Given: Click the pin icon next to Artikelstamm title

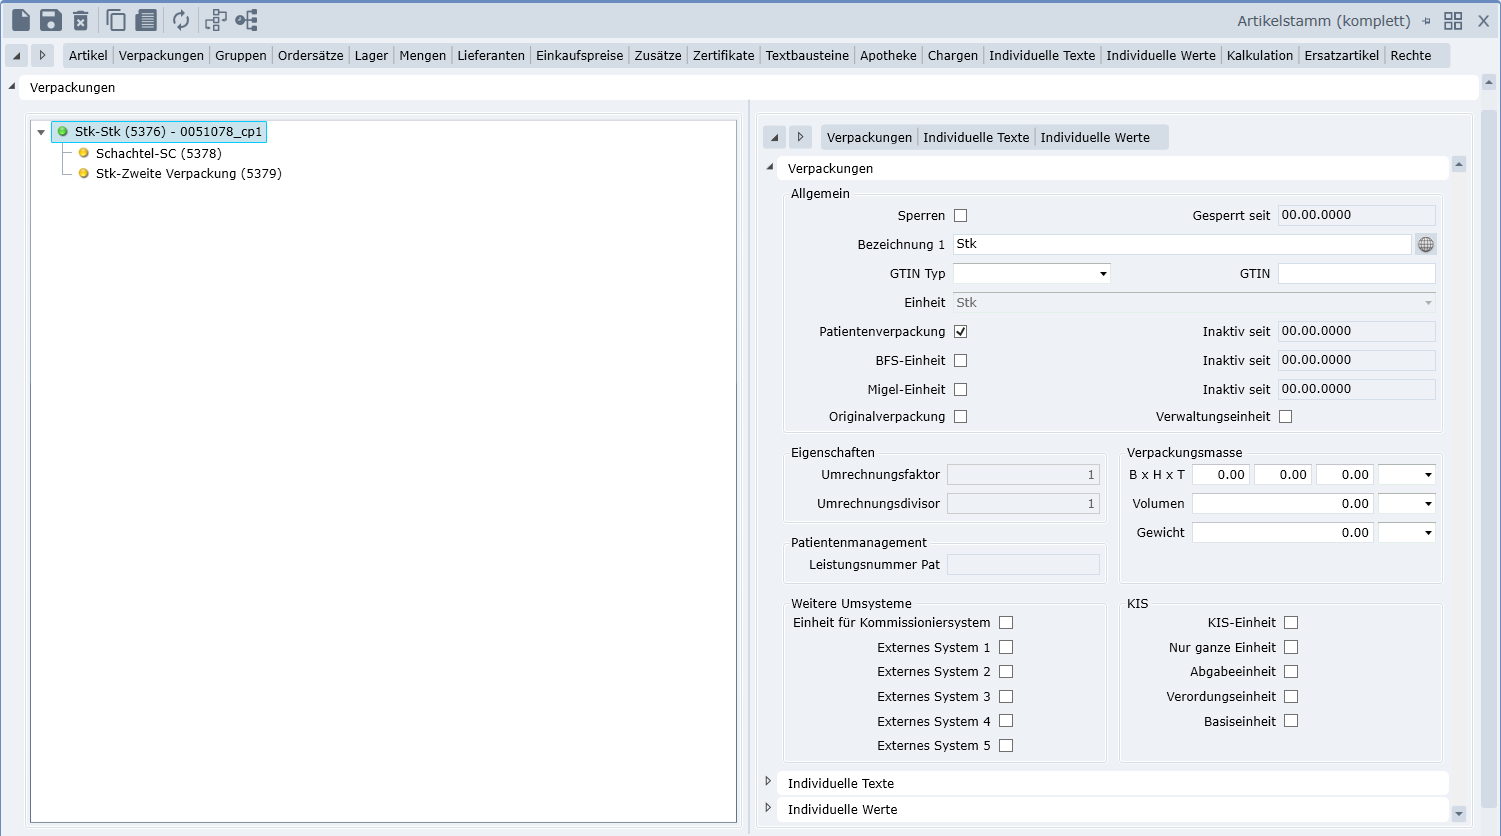Looking at the screenshot, I should point(1427,21).
